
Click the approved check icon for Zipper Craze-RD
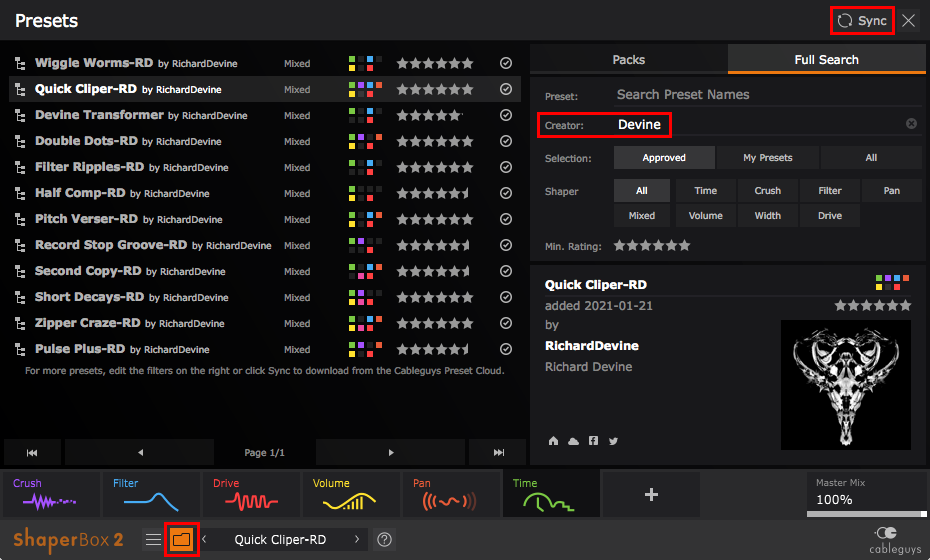pos(506,323)
